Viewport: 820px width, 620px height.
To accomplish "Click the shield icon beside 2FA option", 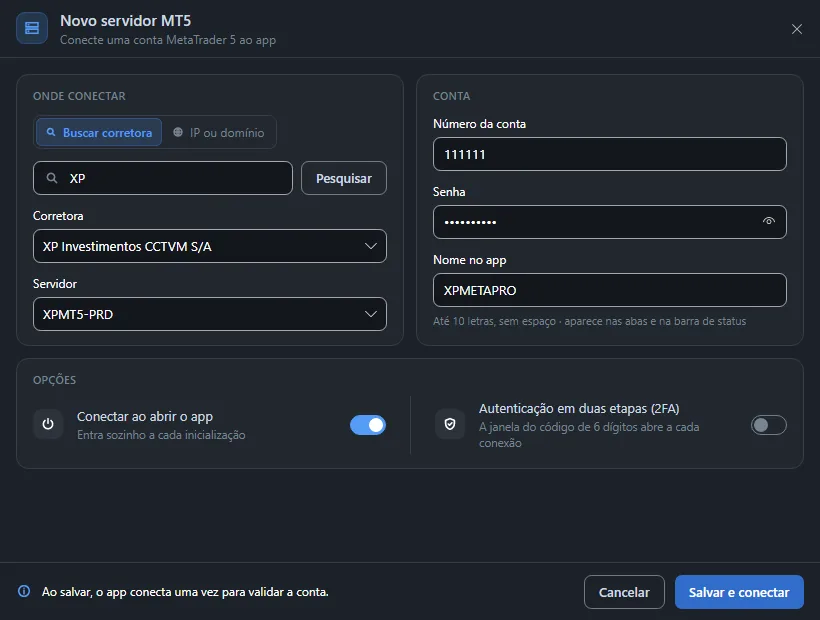I will (x=450, y=424).
